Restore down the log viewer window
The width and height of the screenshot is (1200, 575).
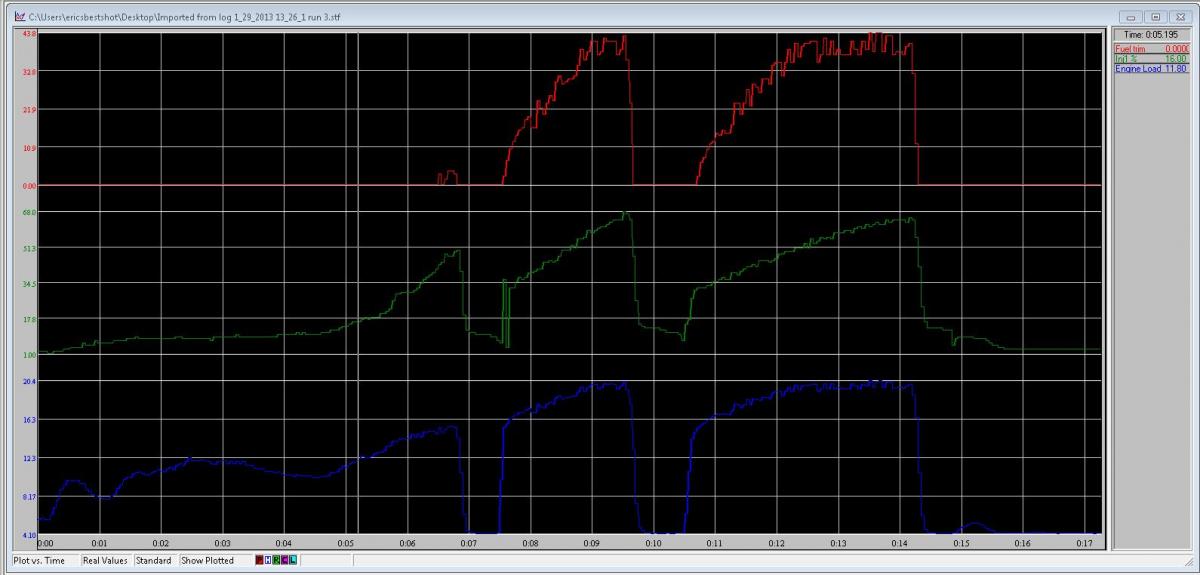pos(1156,17)
